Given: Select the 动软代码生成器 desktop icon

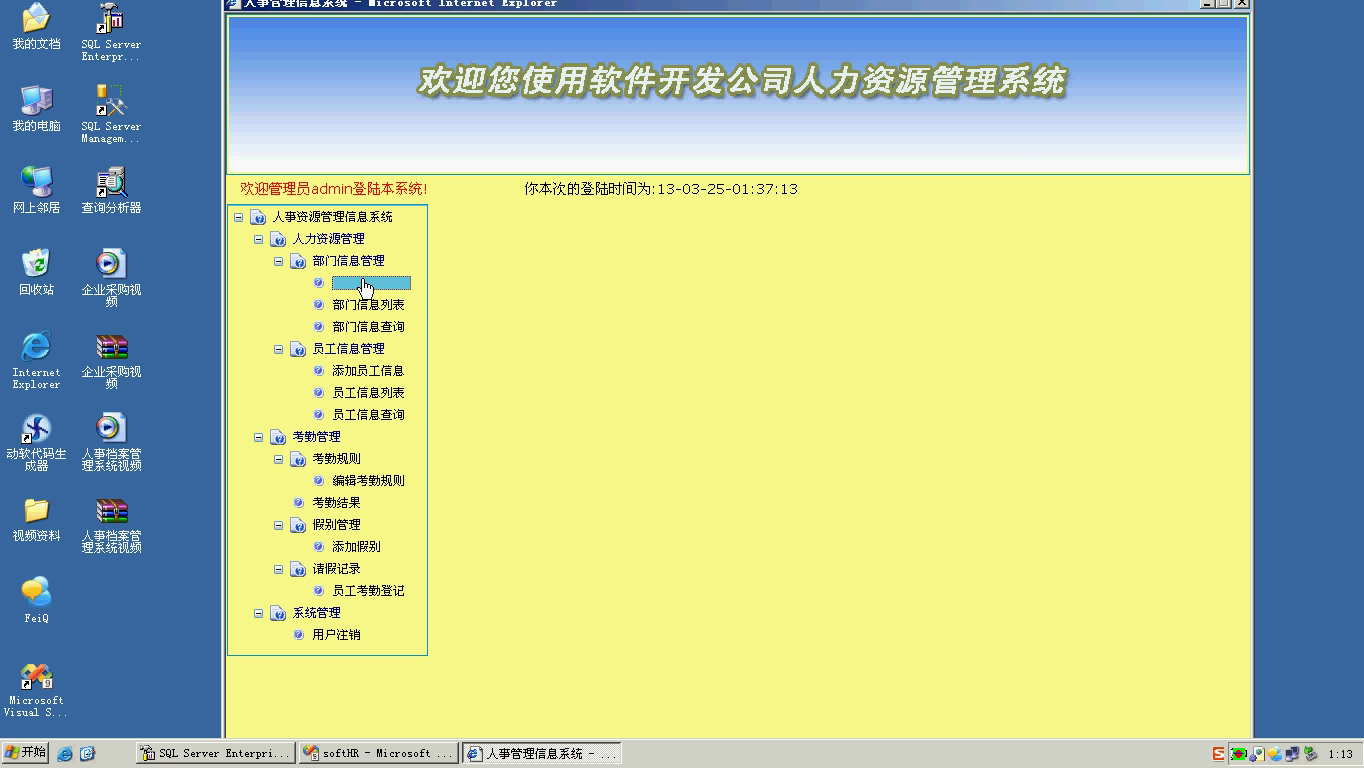Looking at the screenshot, I should pyautogui.click(x=36, y=441).
